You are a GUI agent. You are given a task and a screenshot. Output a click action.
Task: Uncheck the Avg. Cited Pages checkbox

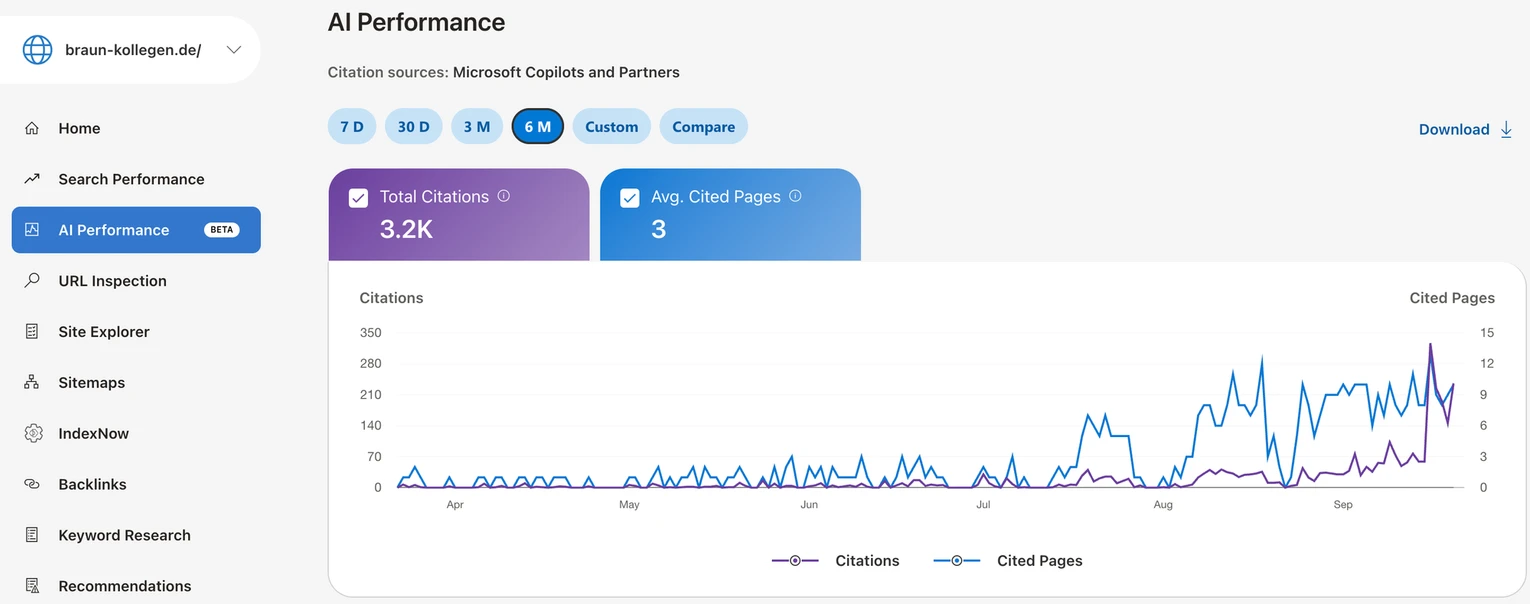click(630, 198)
